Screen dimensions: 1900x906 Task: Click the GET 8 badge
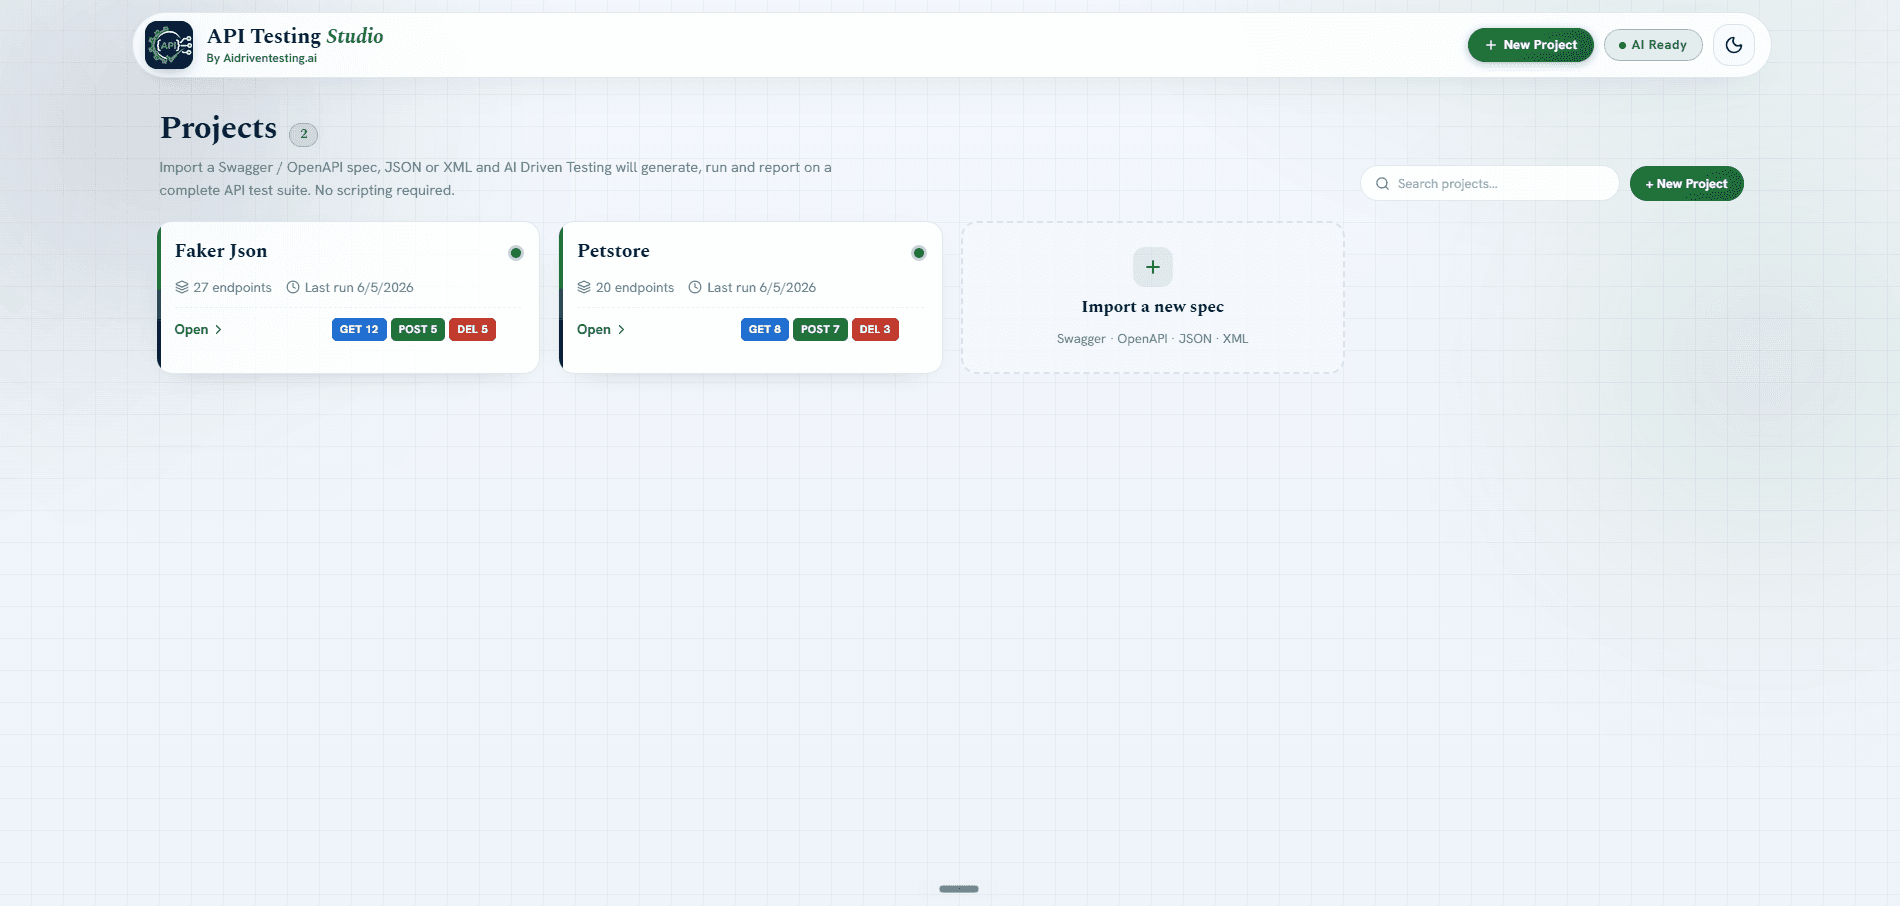(x=765, y=329)
